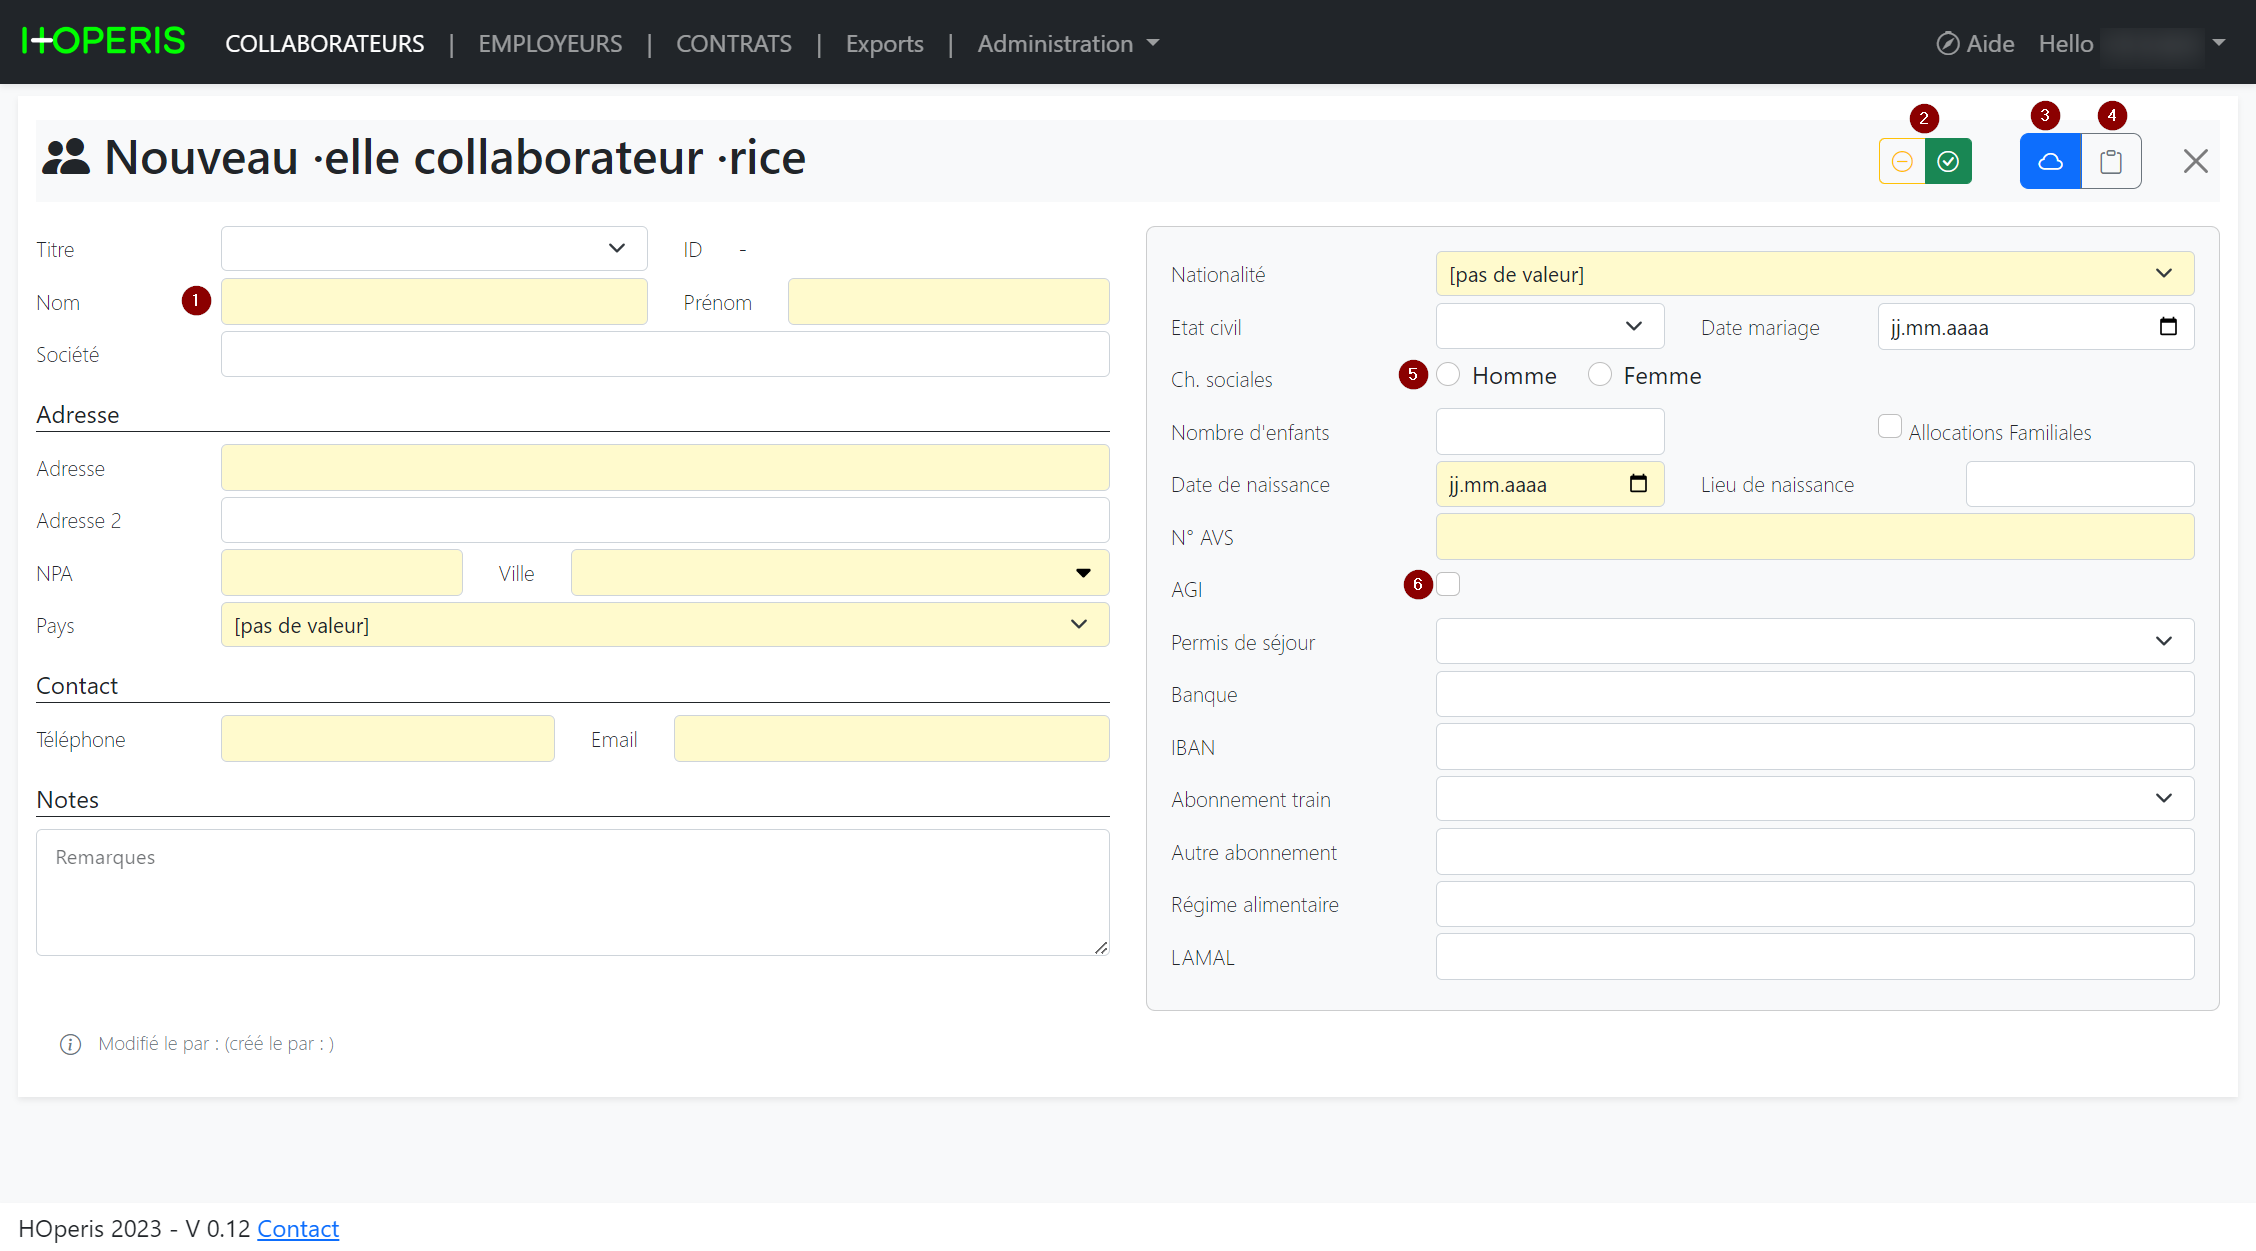Click the info icon next to Modifié le
The height and width of the screenshot is (1251, 2256).
pos(70,1044)
